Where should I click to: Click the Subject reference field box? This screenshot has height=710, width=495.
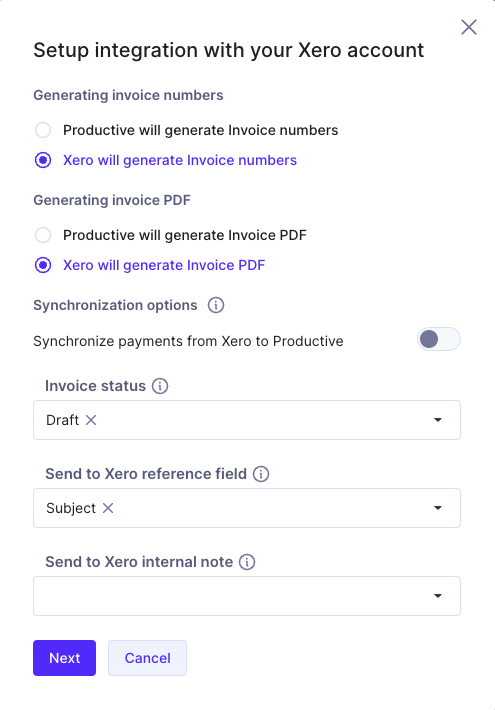click(247, 508)
